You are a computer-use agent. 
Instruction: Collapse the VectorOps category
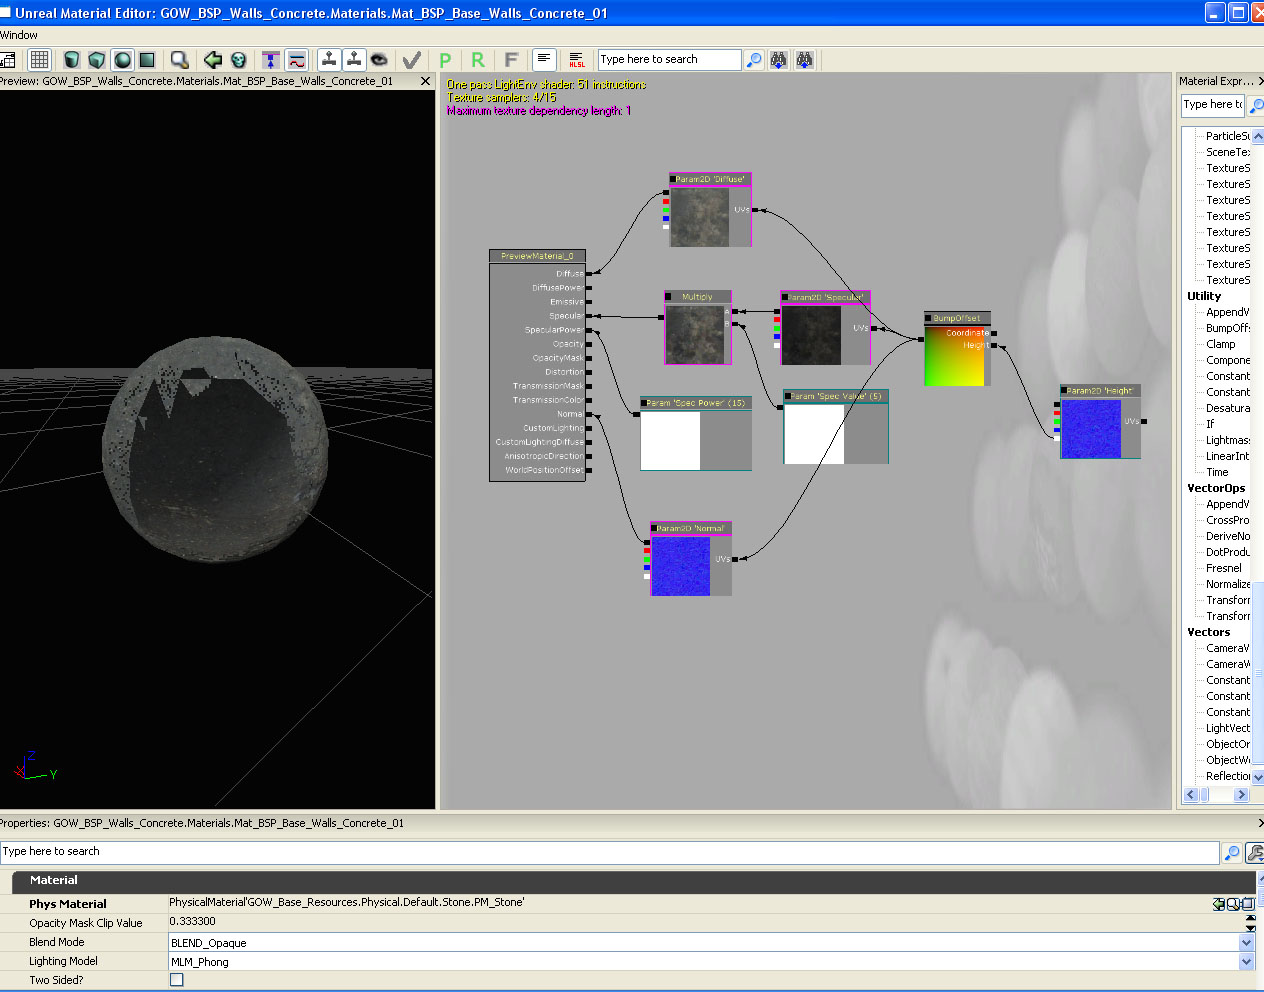1216,488
